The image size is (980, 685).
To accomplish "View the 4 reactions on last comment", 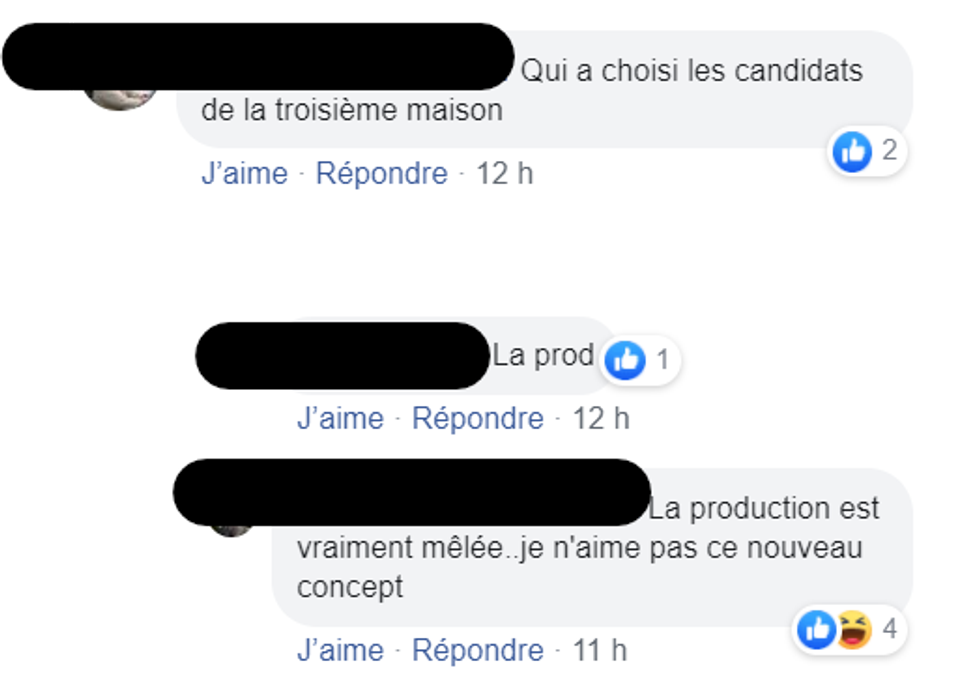I will [889, 630].
